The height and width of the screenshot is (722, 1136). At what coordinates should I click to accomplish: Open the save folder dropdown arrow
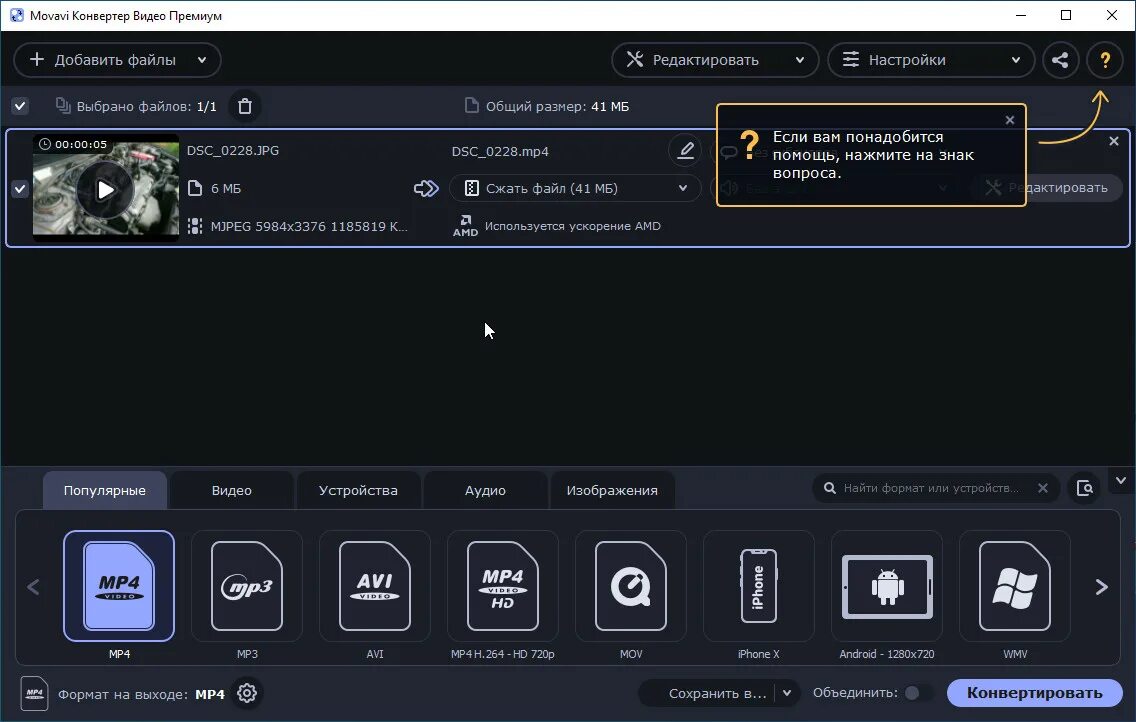point(787,693)
